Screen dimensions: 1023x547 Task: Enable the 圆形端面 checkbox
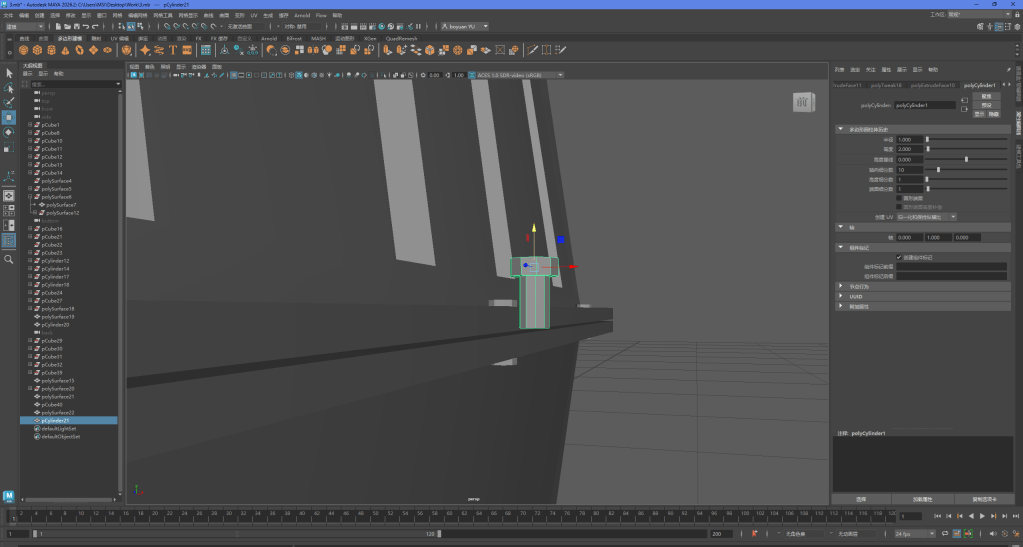pos(898,198)
